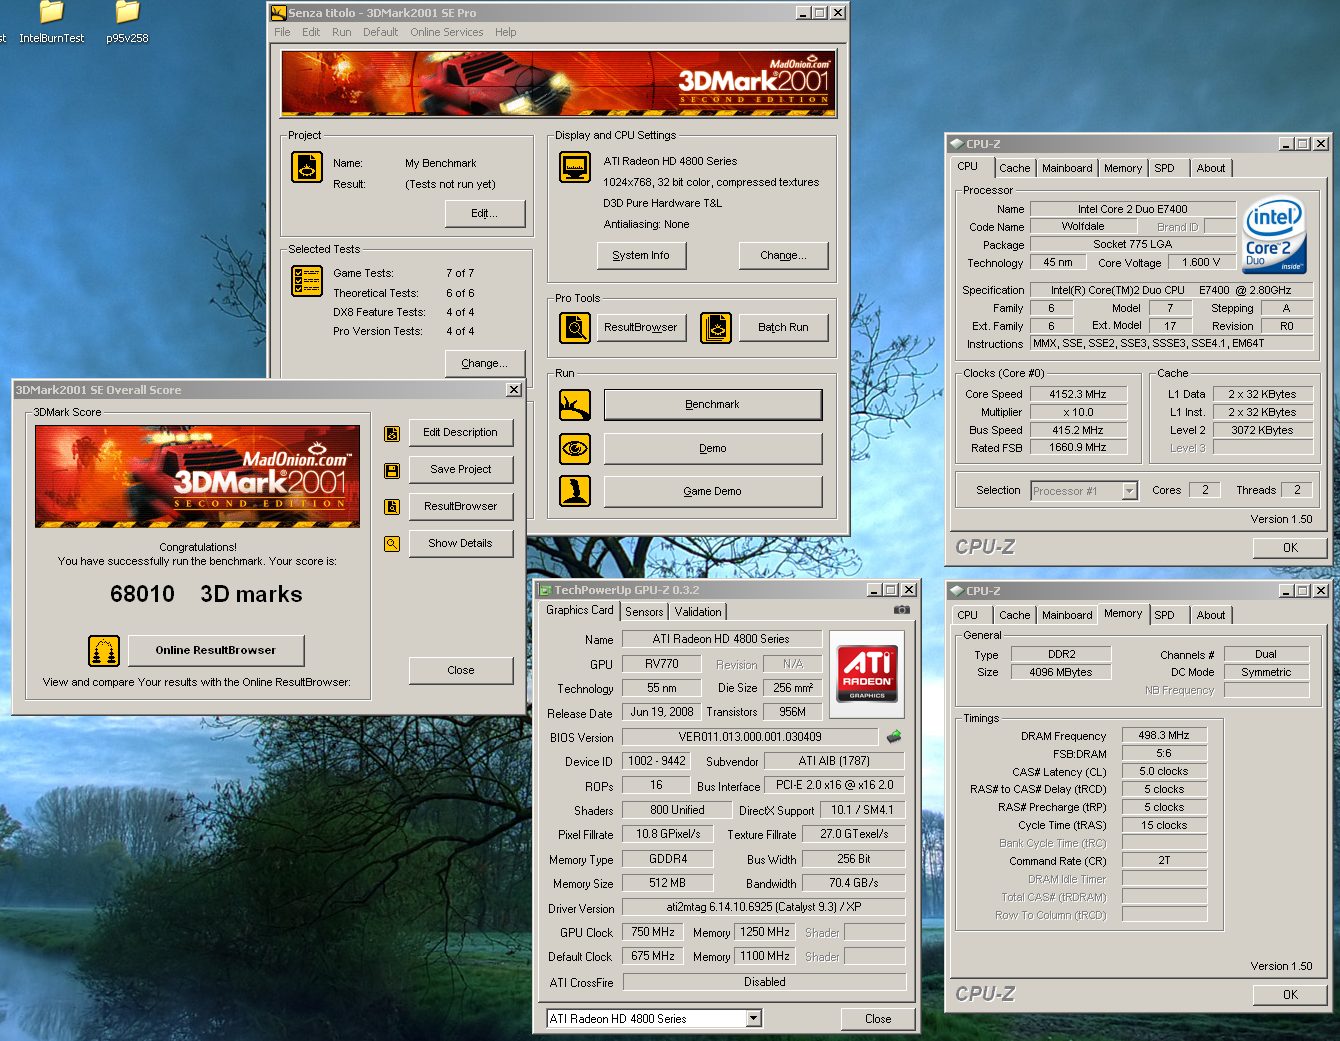Screen dimensions: 1340x1041
Task: Select Graphics Card tab in GPU-Z
Action: [x=579, y=610]
